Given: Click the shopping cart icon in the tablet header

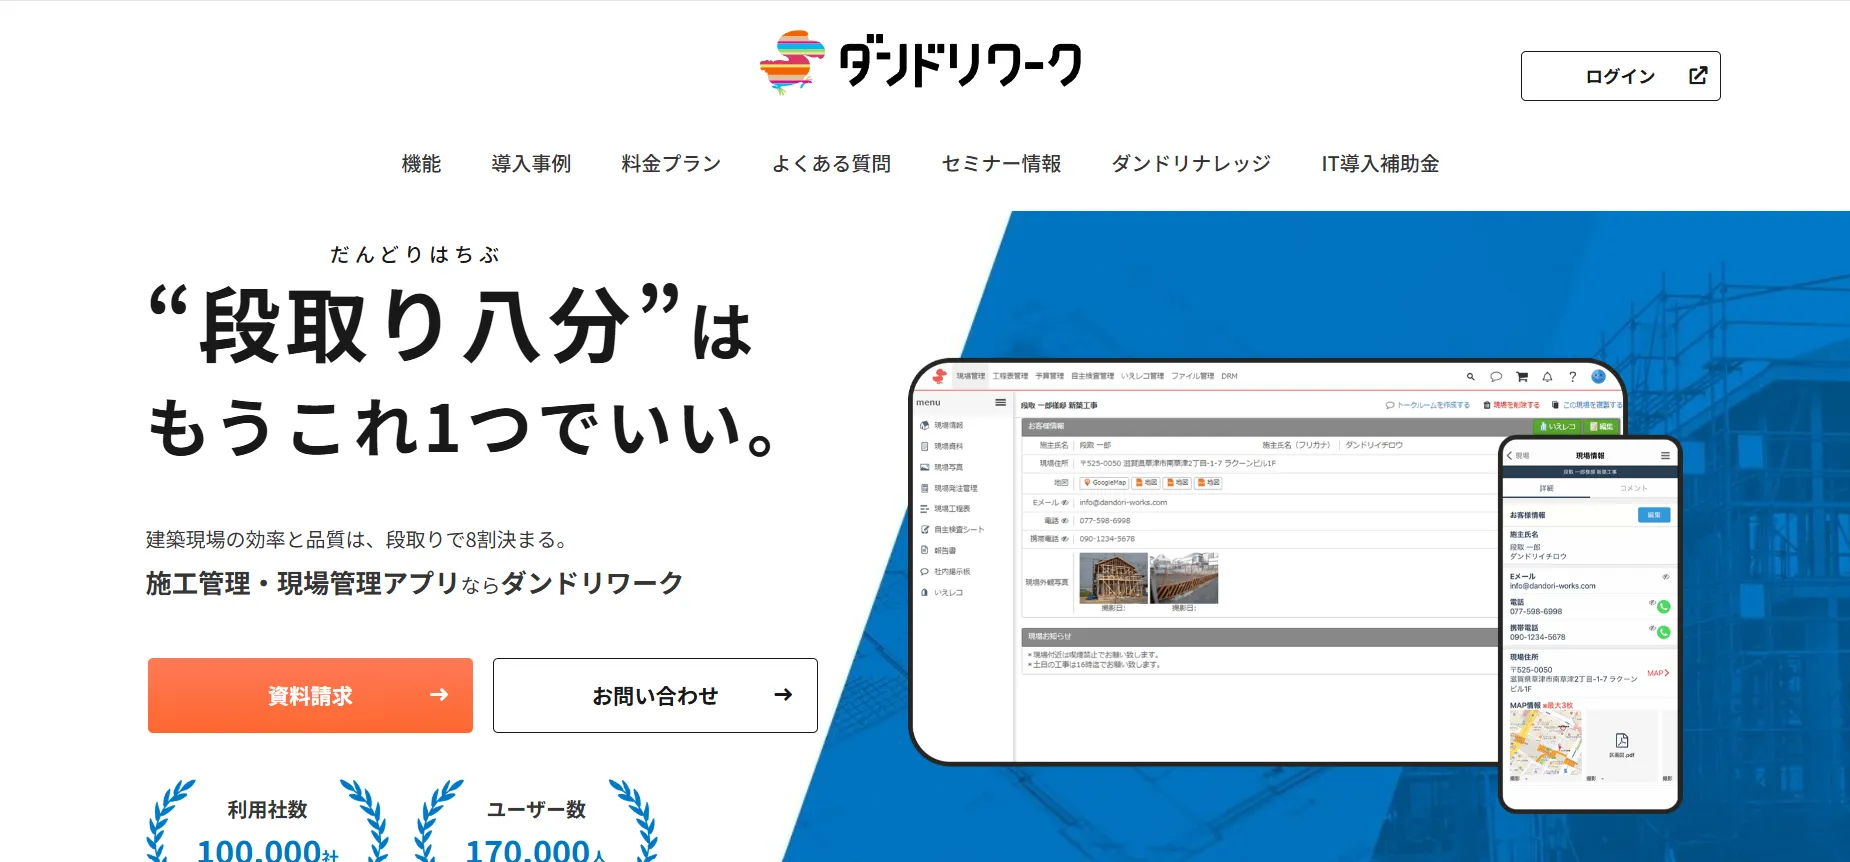Looking at the screenshot, I should click(1522, 377).
